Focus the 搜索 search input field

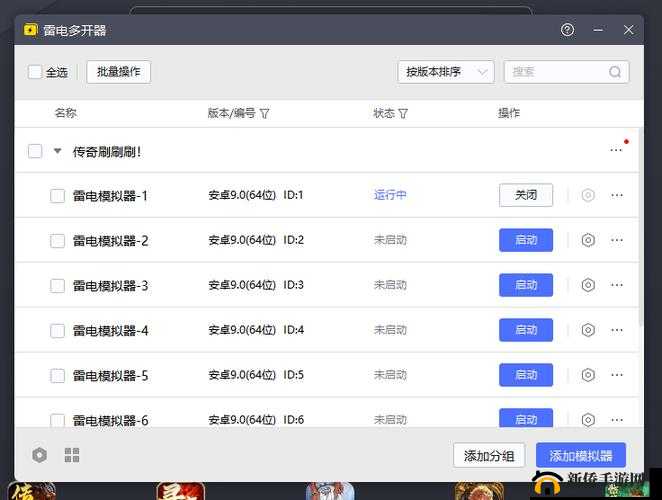(x=567, y=72)
